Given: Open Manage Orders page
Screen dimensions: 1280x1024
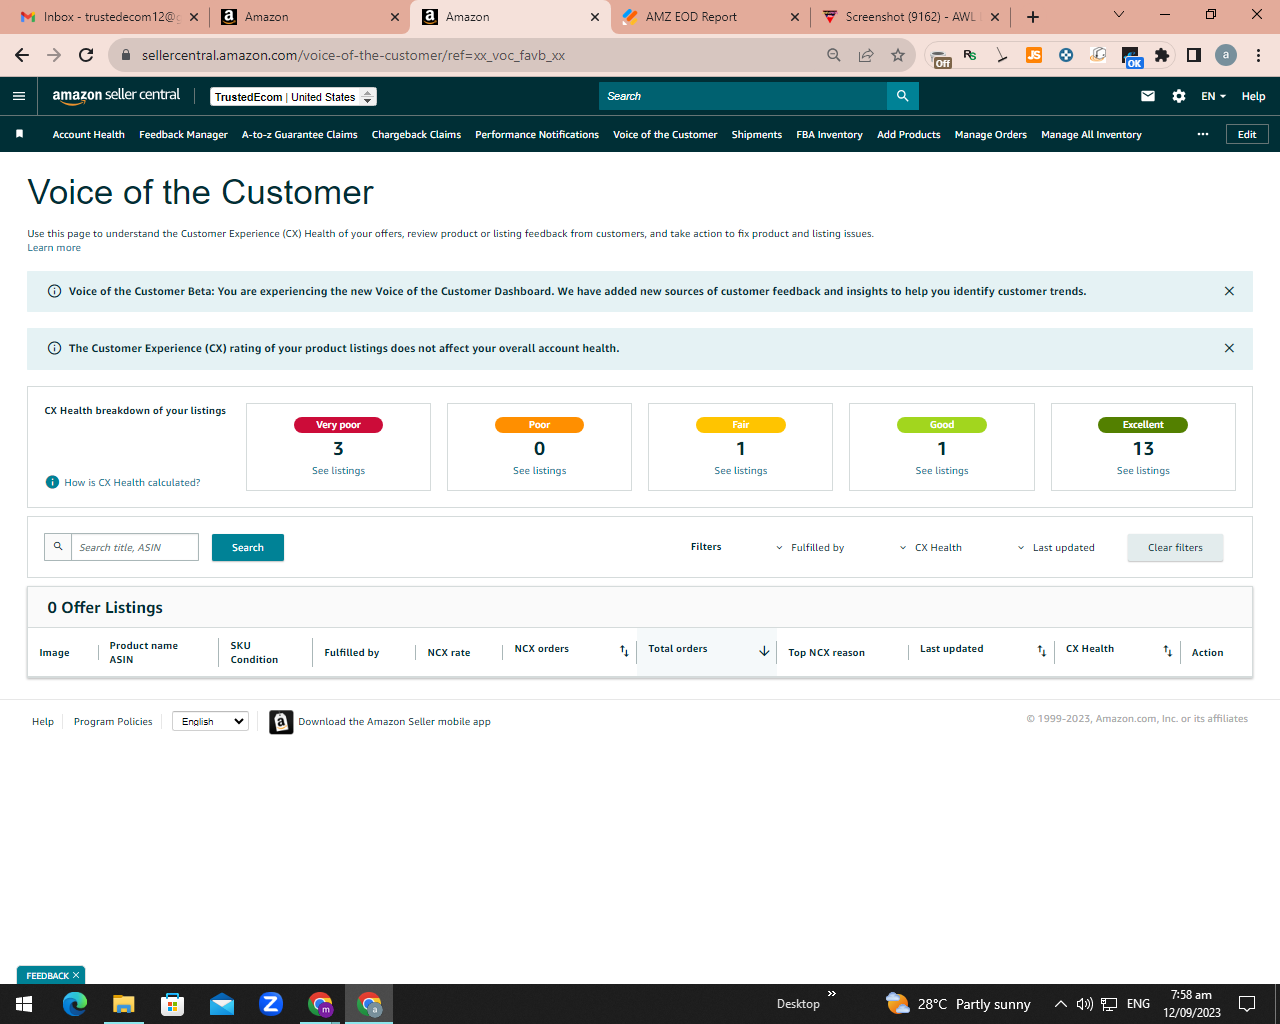Looking at the screenshot, I should pyautogui.click(x=990, y=134).
